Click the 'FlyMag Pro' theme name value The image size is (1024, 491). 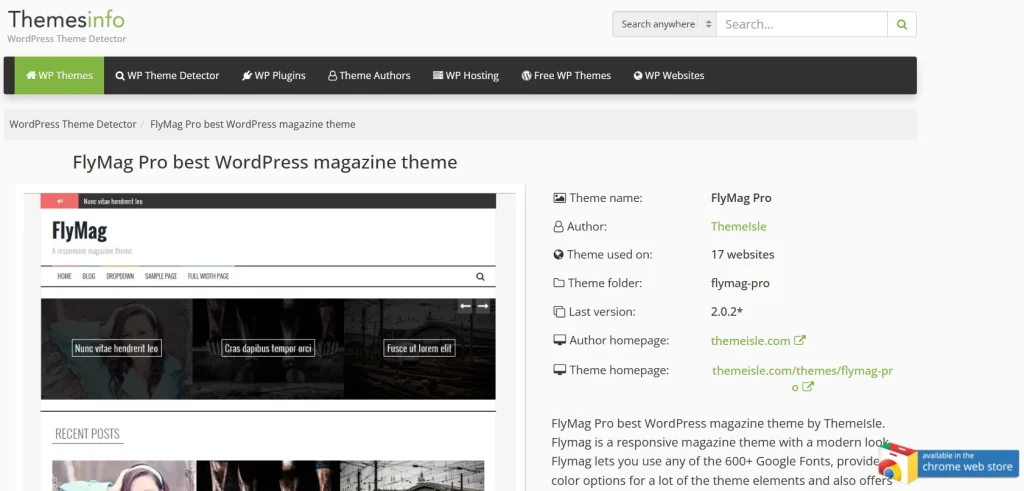[741, 198]
